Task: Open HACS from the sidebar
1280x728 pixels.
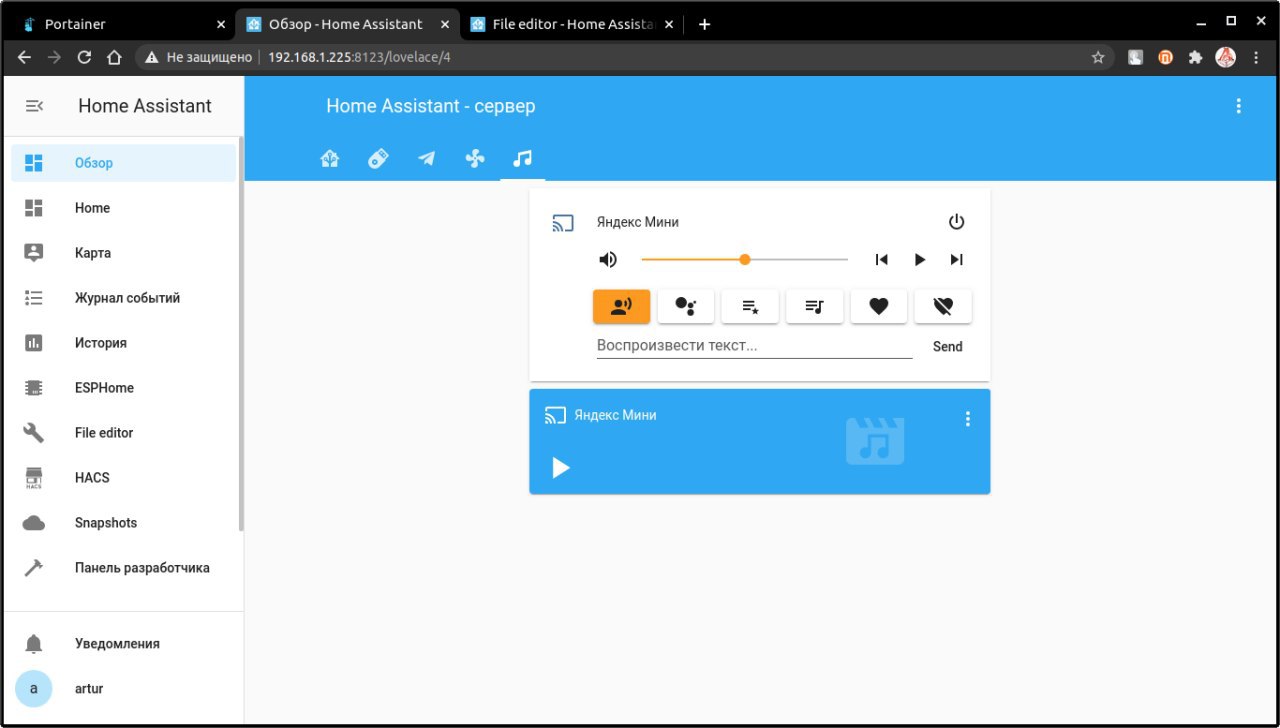Action: 124,478
